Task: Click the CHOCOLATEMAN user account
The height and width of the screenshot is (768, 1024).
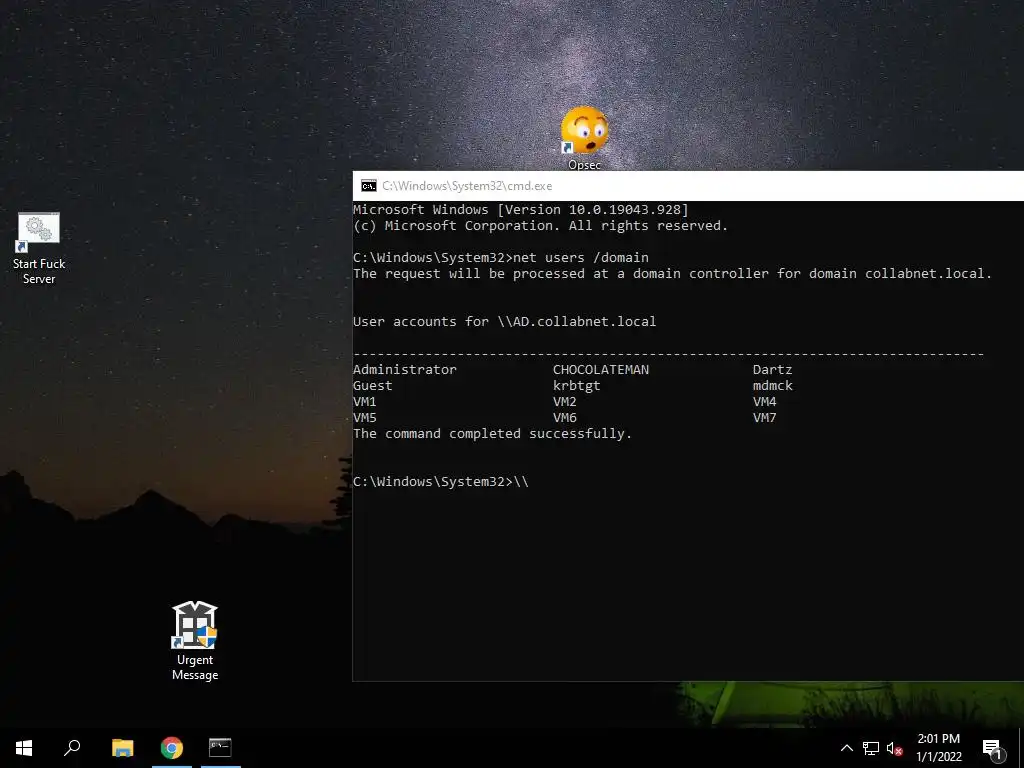Action: pos(601,370)
